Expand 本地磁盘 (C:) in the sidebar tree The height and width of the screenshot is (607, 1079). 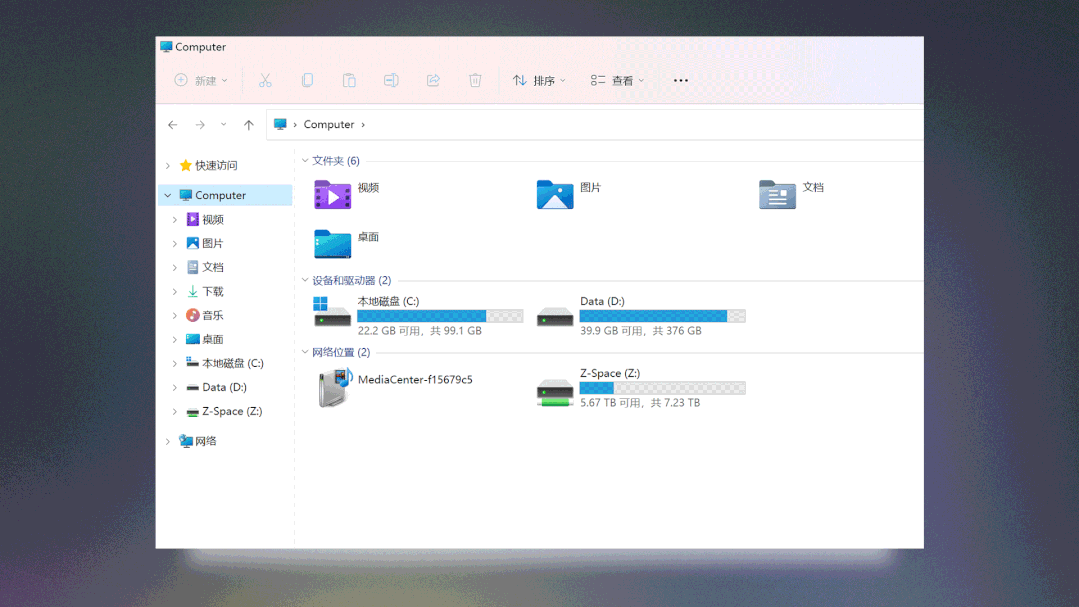(x=174, y=362)
